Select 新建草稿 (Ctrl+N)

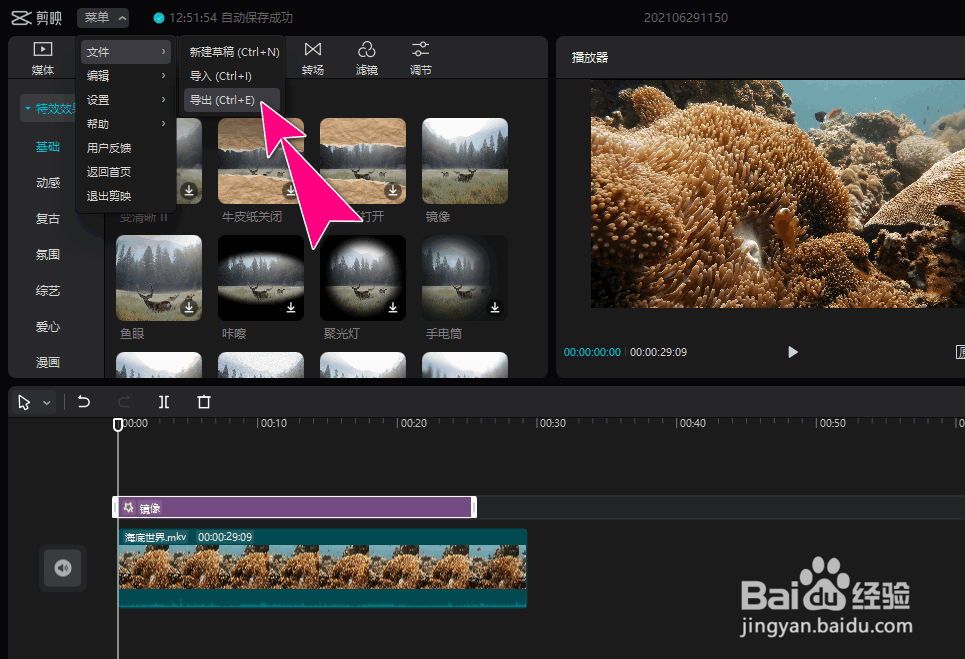[233, 52]
